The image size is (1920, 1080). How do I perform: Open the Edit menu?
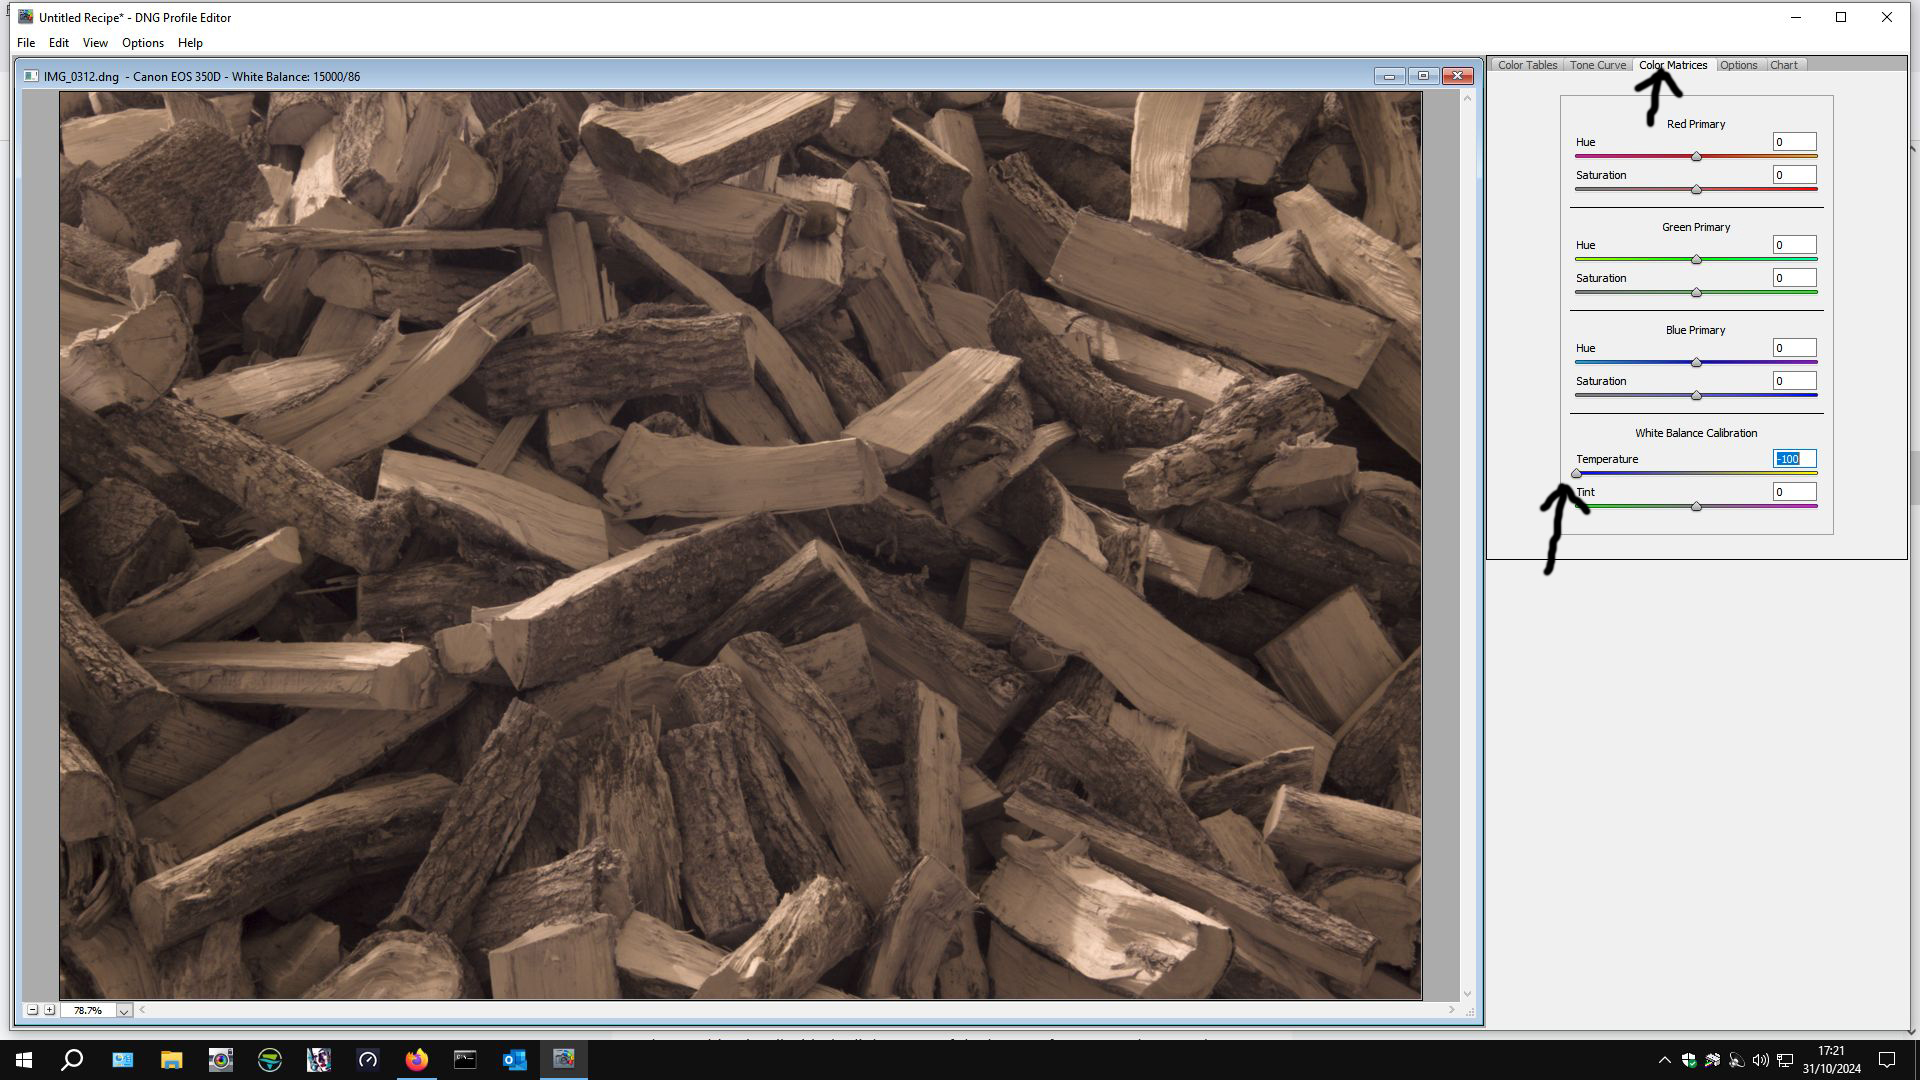pyautogui.click(x=59, y=43)
